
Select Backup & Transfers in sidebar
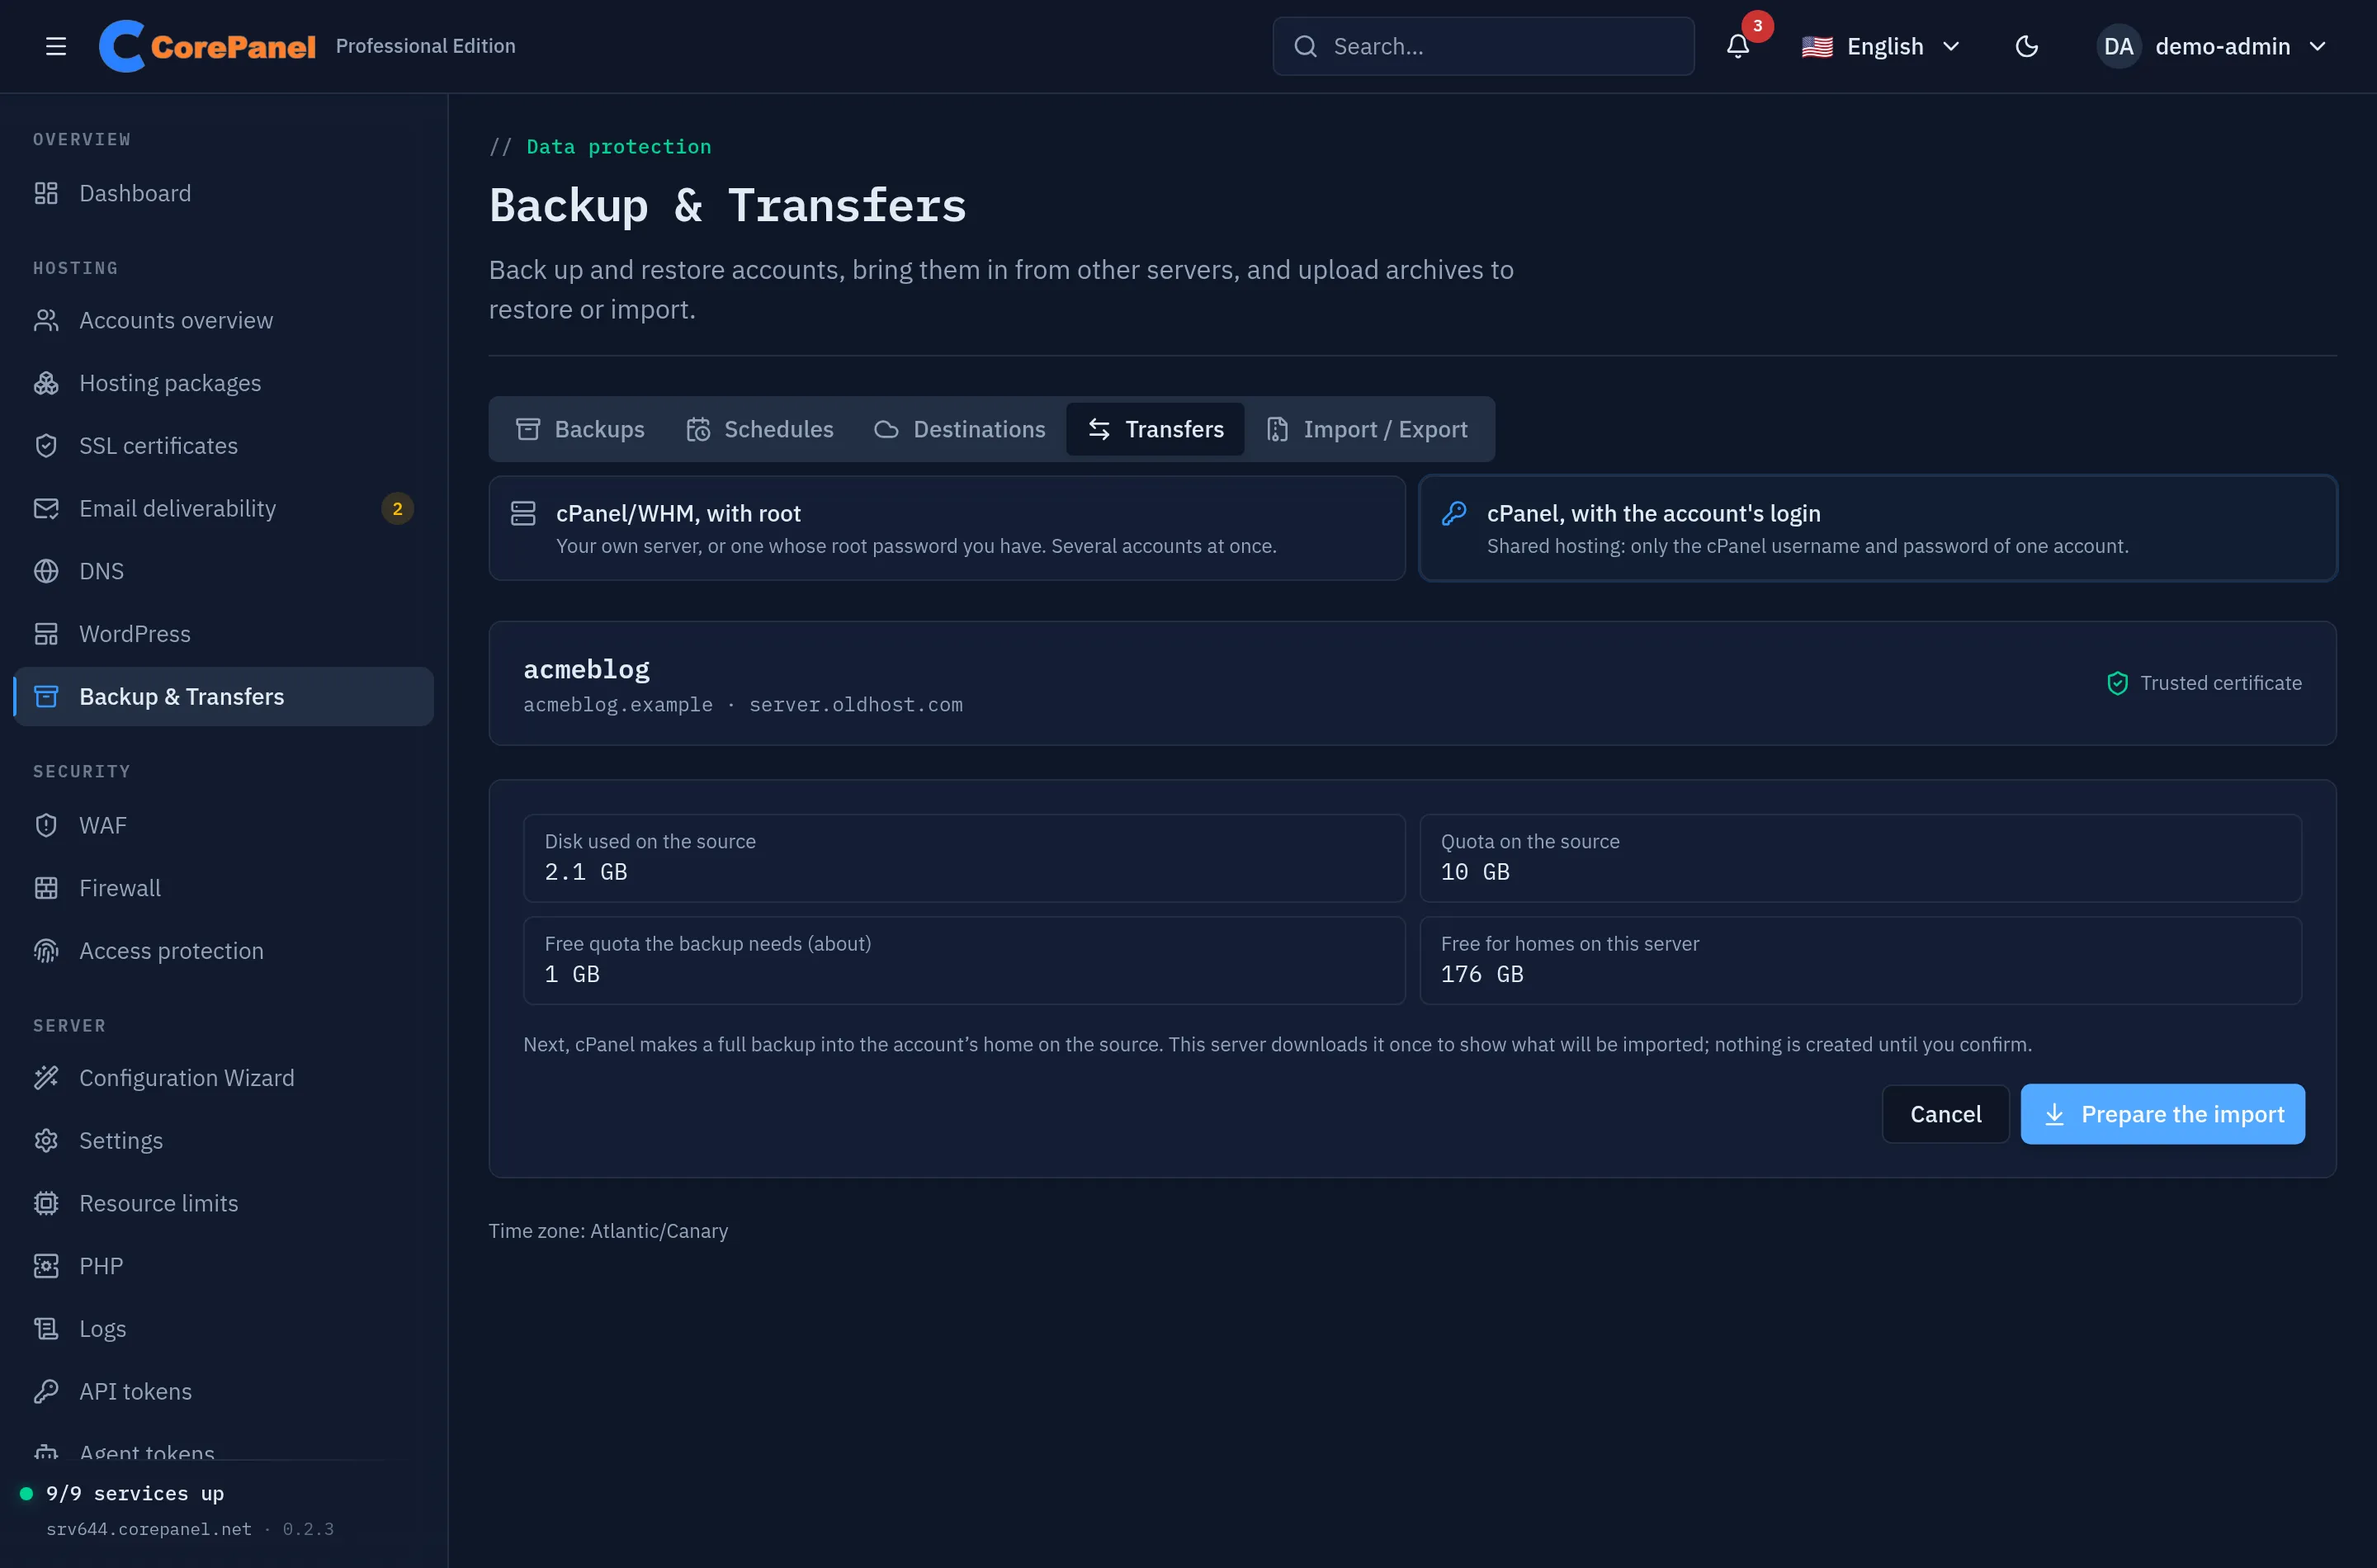[x=224, y=696]
